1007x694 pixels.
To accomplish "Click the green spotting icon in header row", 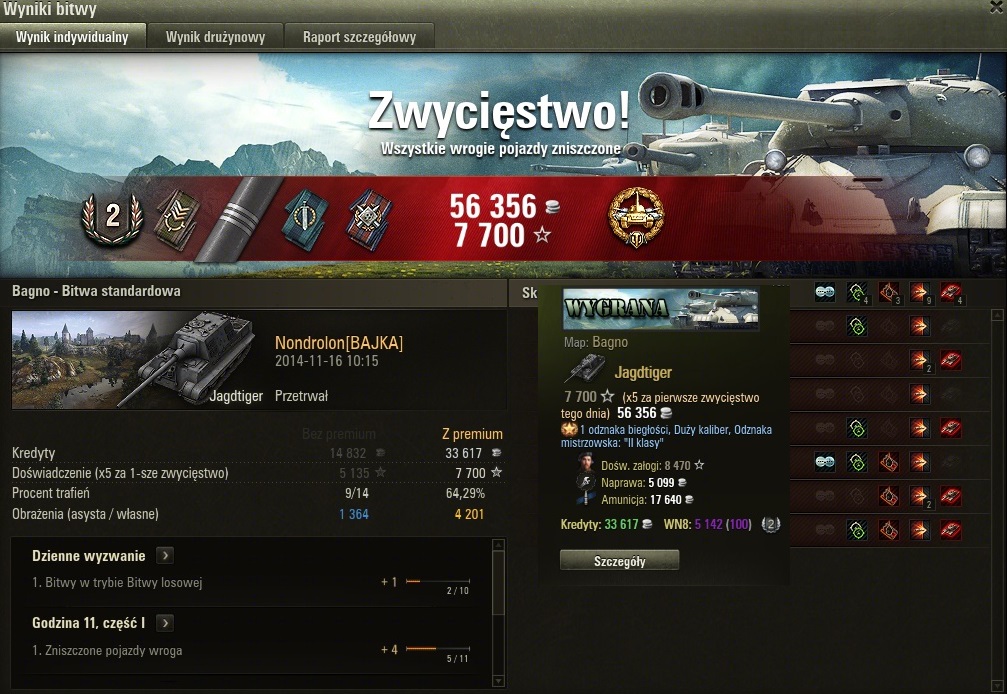I will click(x=857, y=293).
